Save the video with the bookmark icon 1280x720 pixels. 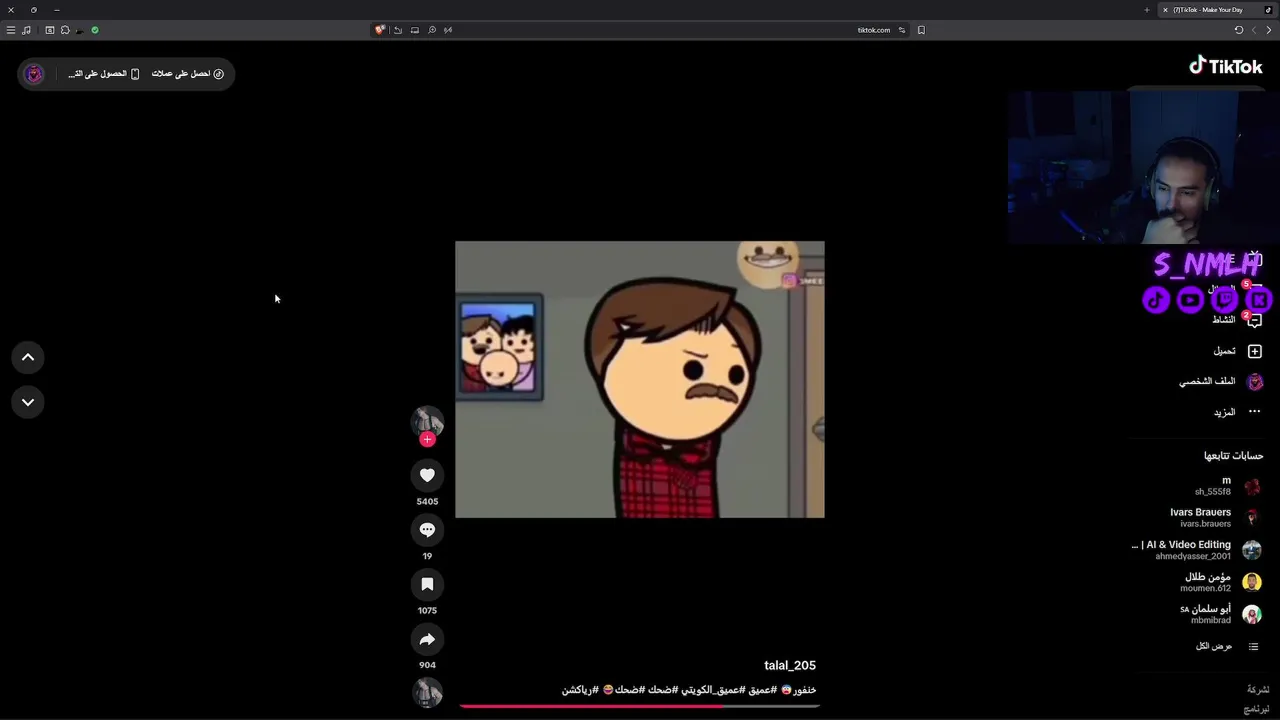coord(427,584)
